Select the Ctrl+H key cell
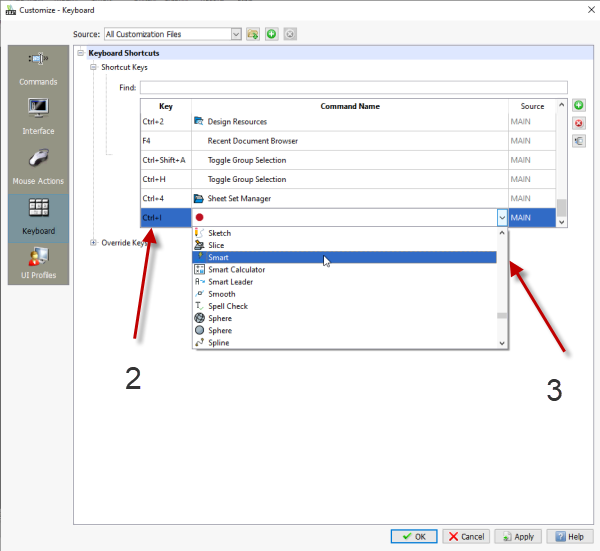 [166, 179]
